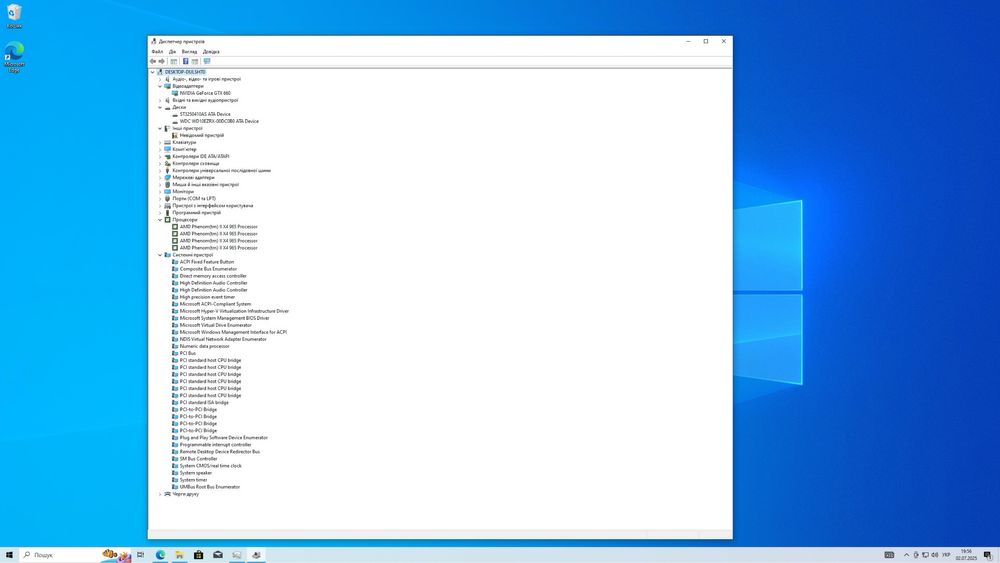Collapse the Інші пристрої node chevron
This screenshot has width=1000, height=563.
160,128
